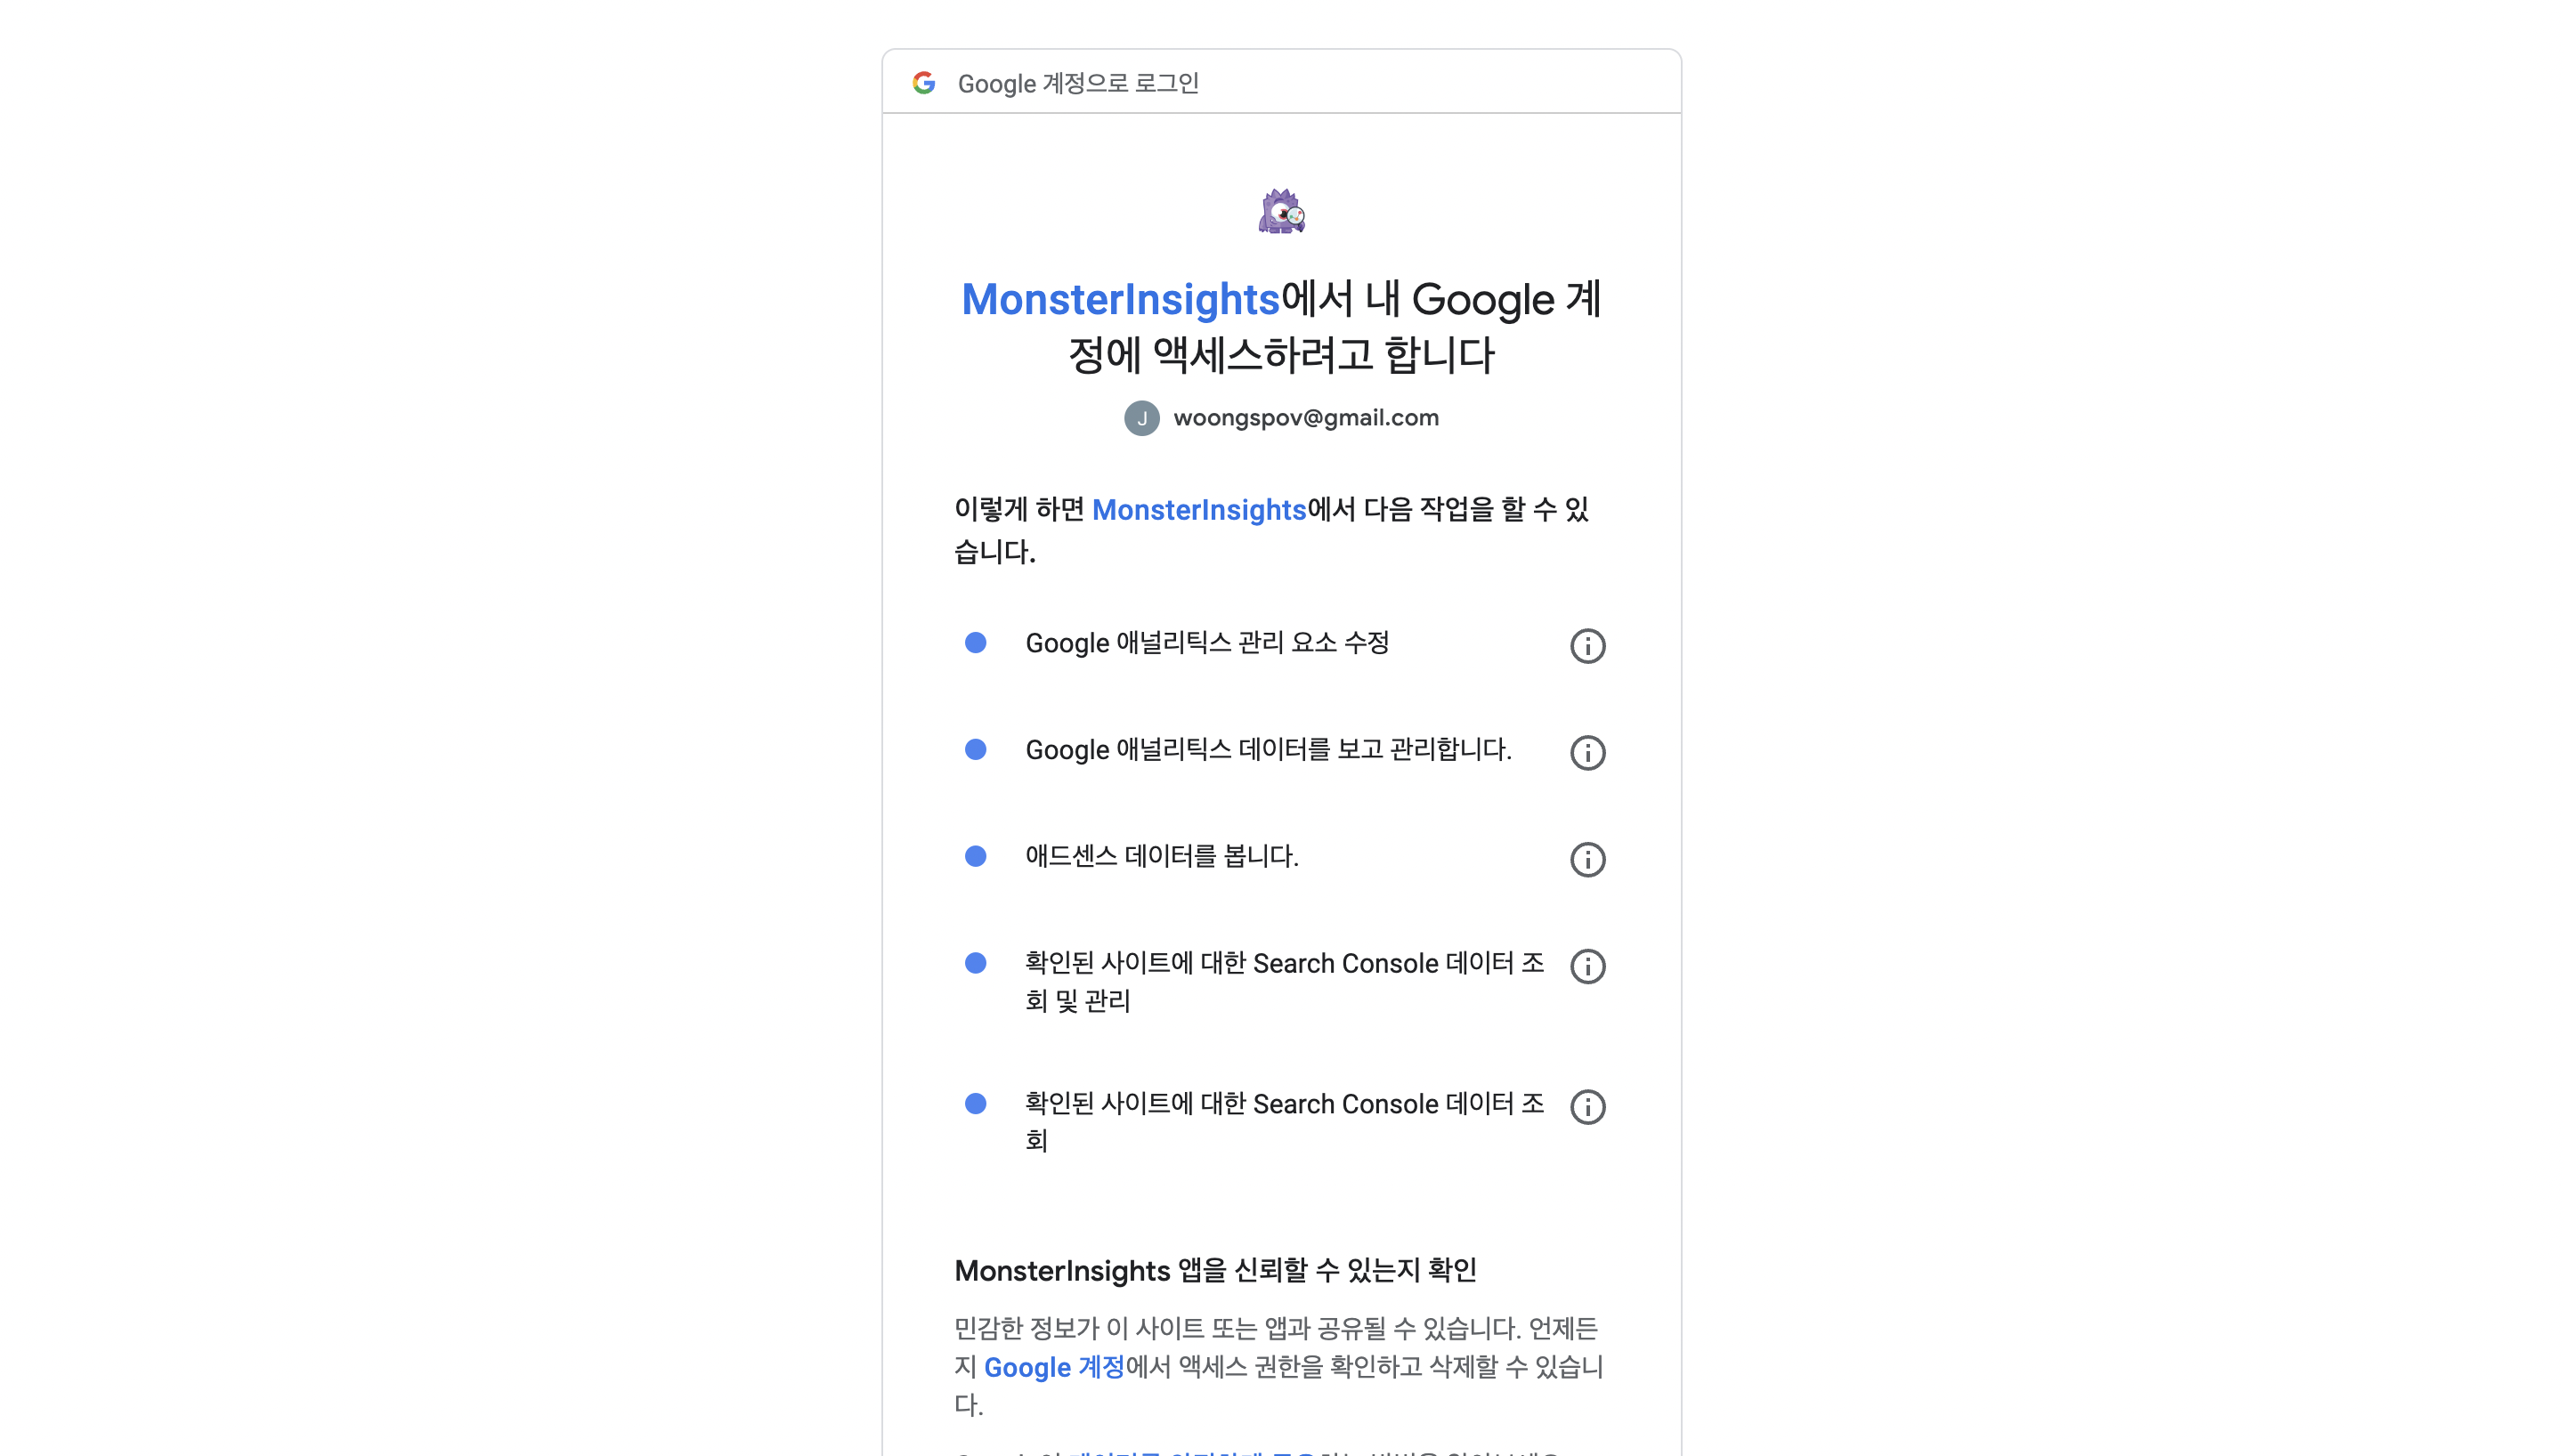
Task: Click the MonsterInsights monster mascot logo
Action: [x=1281, y=211]
